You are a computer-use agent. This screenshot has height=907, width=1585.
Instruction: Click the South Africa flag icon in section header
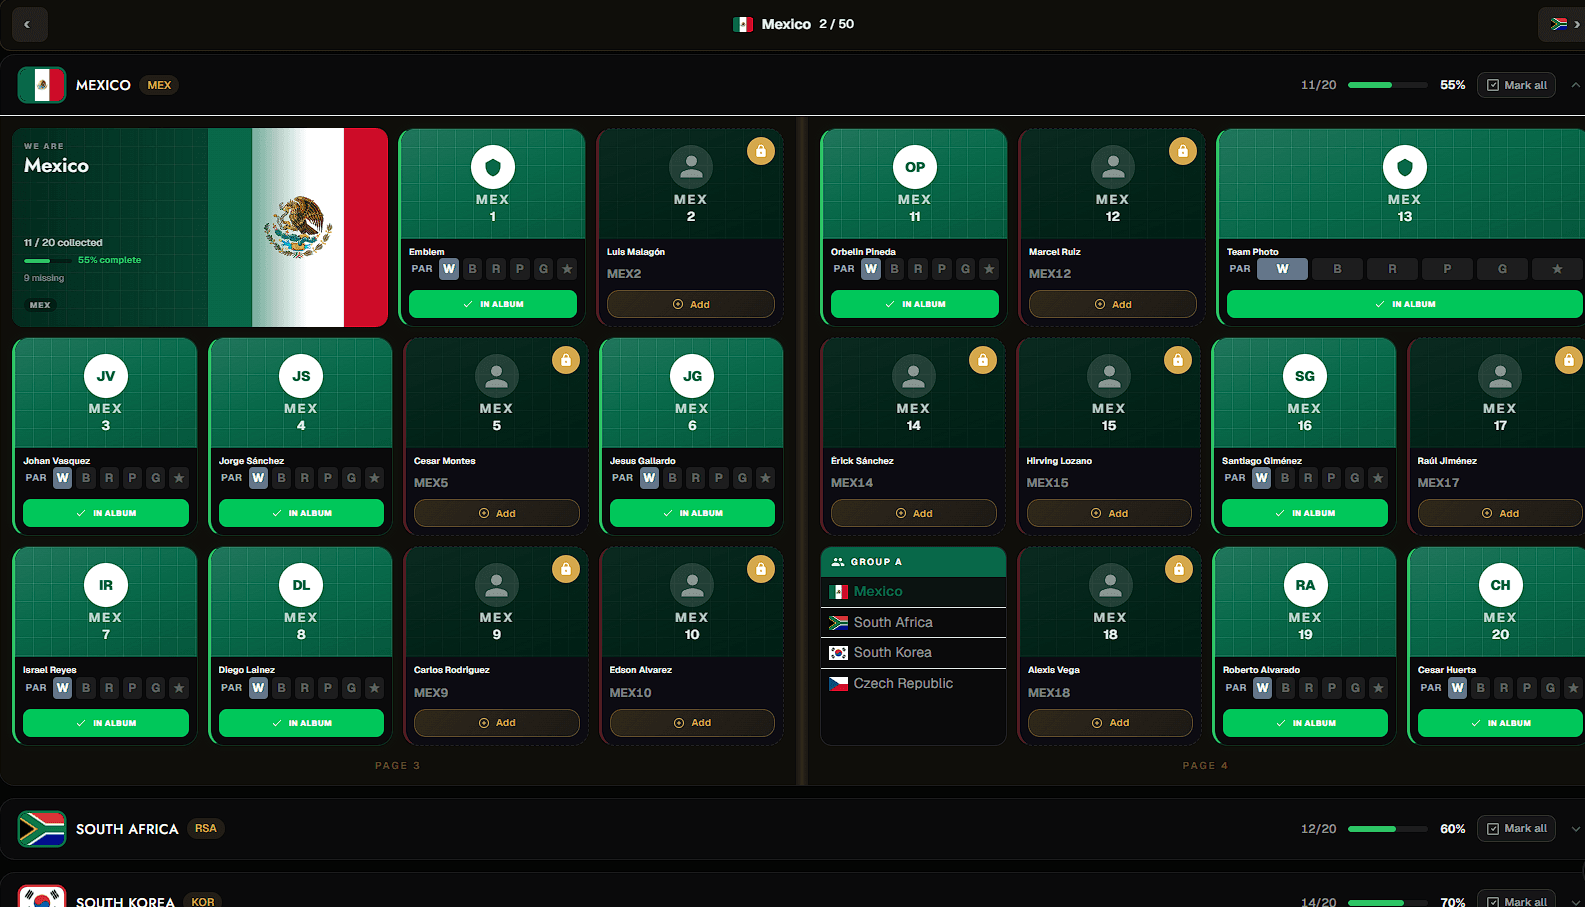42,829
